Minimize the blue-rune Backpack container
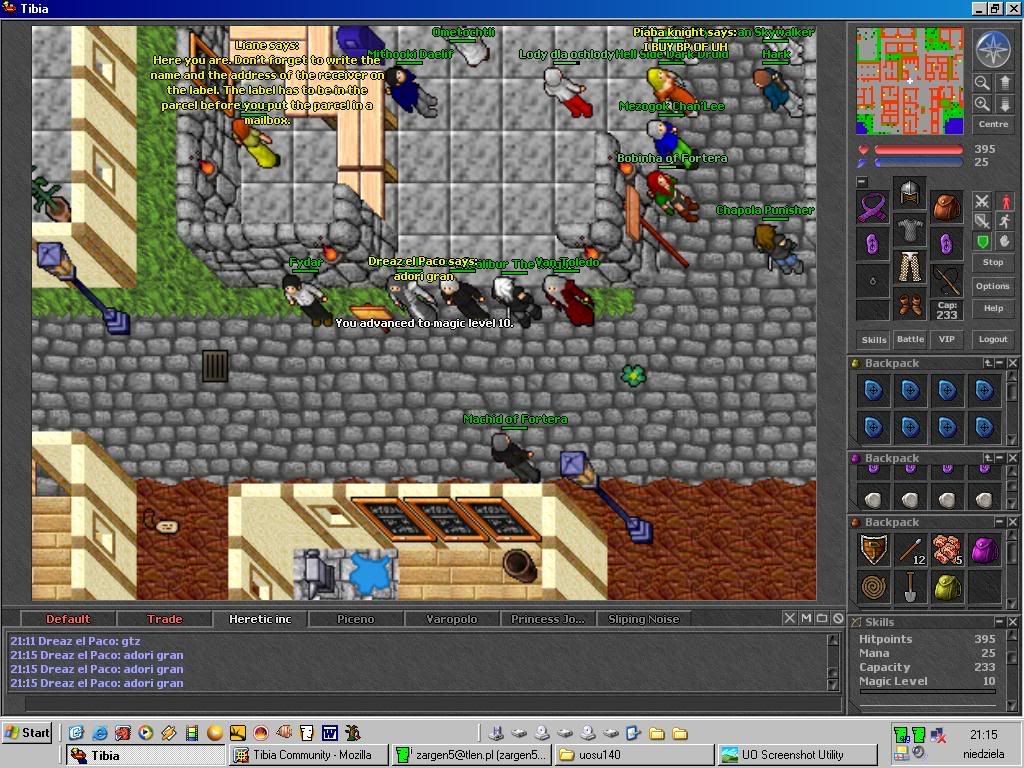Screen dimensions: 1024x768 click(1000, 363)
